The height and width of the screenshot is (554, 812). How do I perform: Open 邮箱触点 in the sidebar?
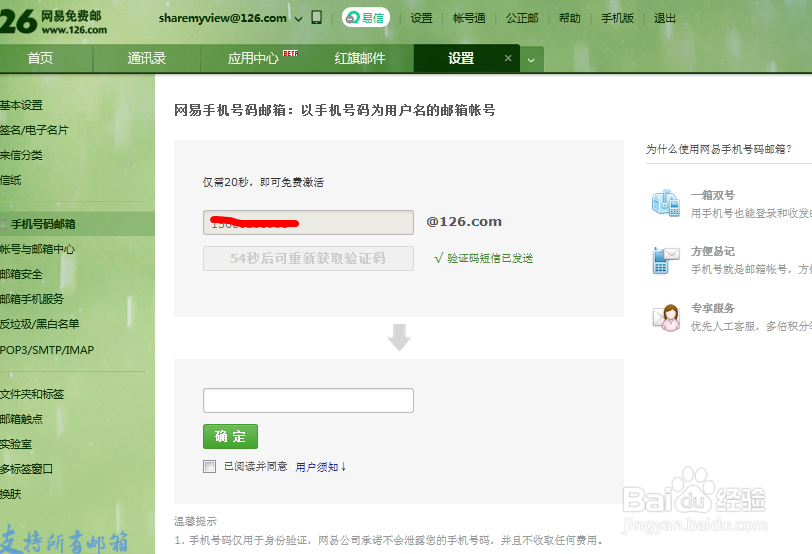(21, 419)
